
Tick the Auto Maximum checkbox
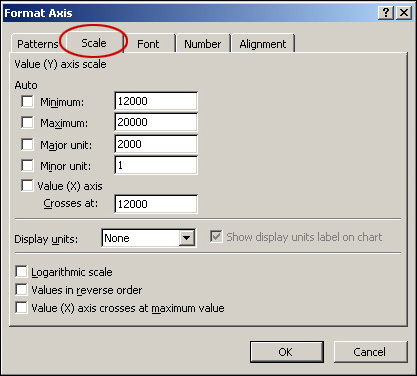pyautogui.click(x=27, y=123)
